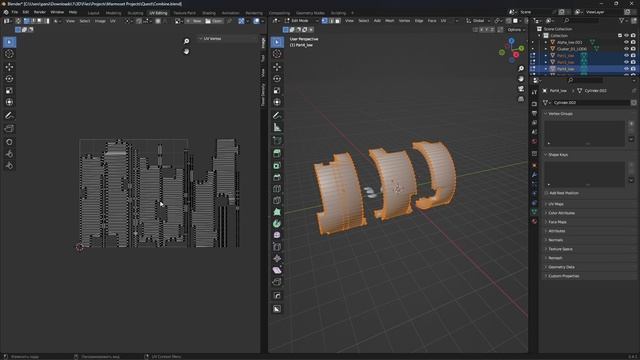Pick the UV editor Move tool
The height and width of the screenshot is (360, 640).
(x=9, y=67)
